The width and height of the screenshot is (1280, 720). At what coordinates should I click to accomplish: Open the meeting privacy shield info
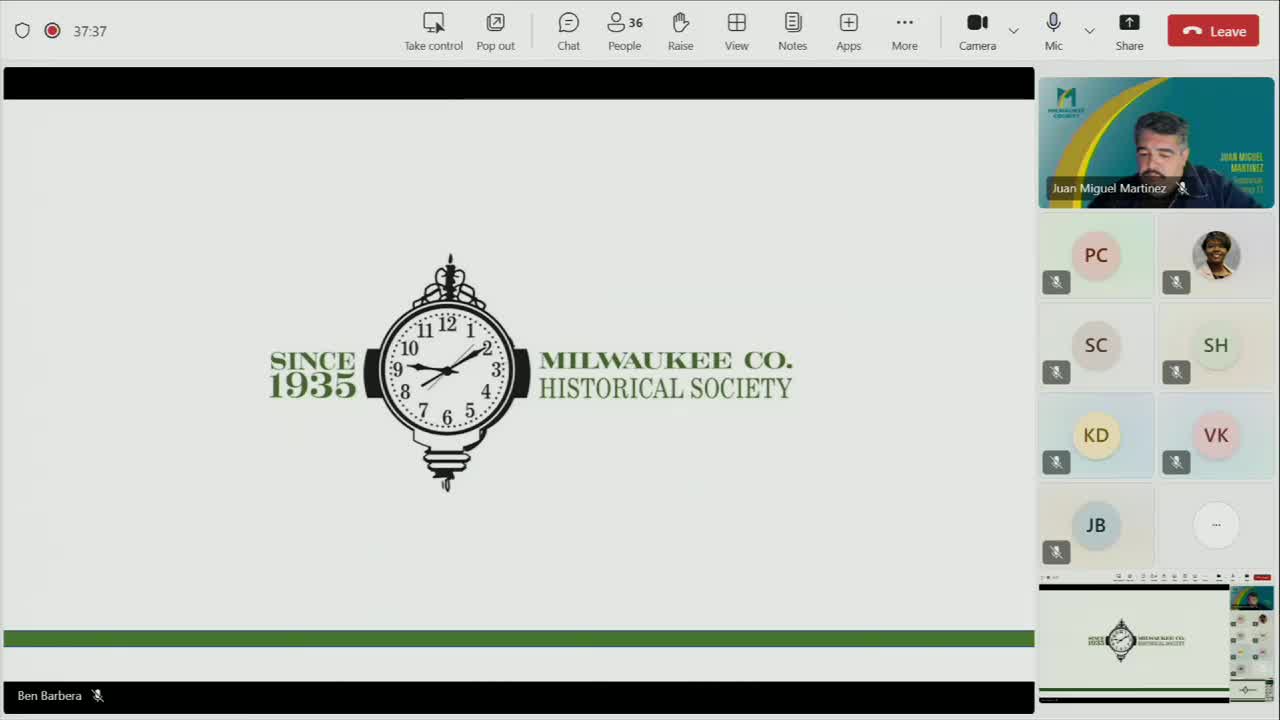22,31
